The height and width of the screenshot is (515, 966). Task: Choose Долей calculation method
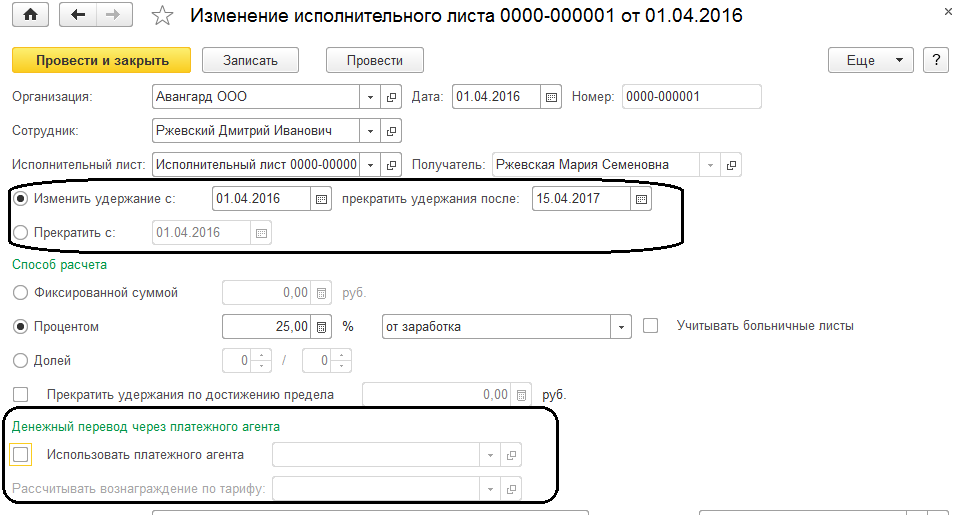point(20,360)
